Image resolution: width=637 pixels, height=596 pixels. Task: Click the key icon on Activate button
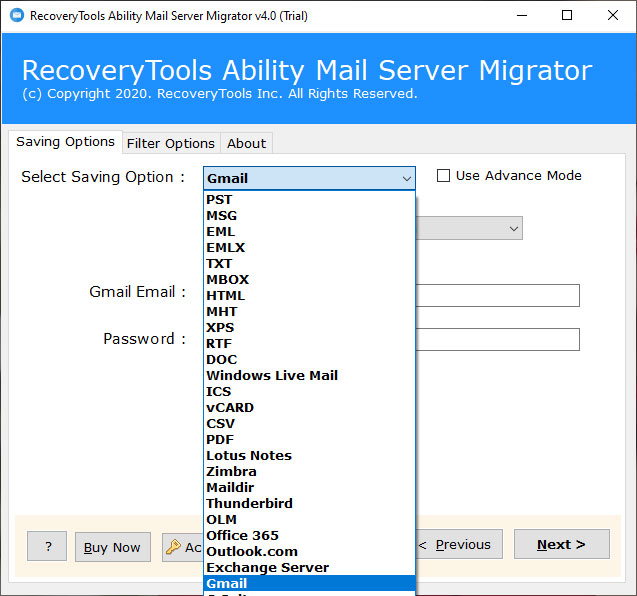(173, 547)
